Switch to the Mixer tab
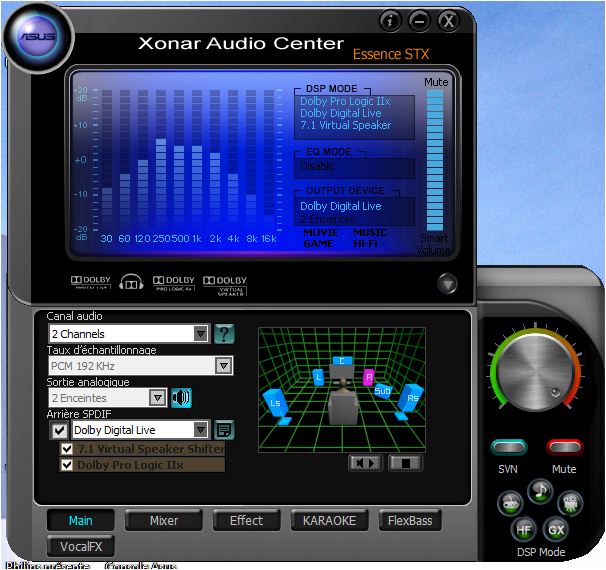 tap(164, 521)
